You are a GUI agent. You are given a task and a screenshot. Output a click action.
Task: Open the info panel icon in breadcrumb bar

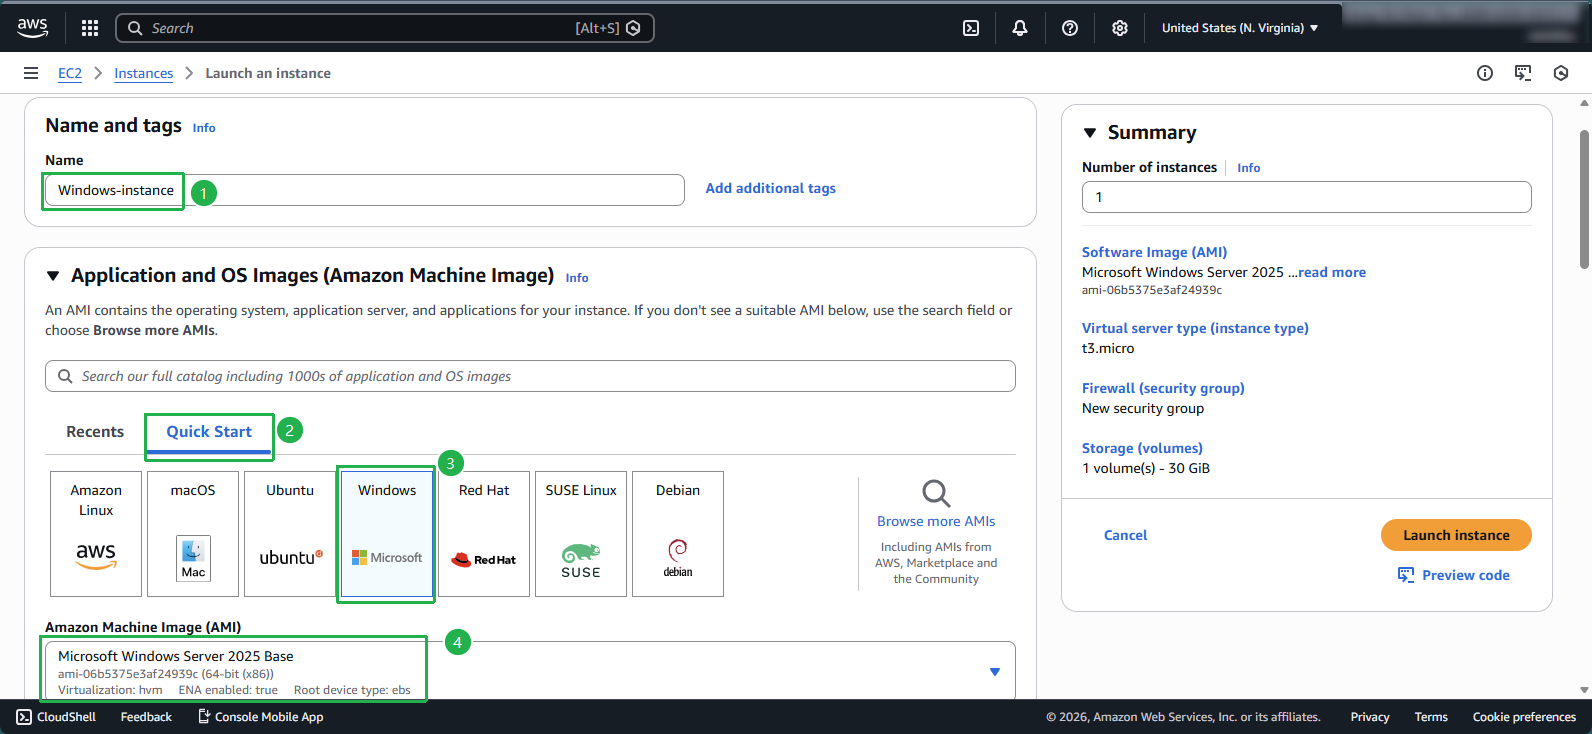coord(1484,73)
